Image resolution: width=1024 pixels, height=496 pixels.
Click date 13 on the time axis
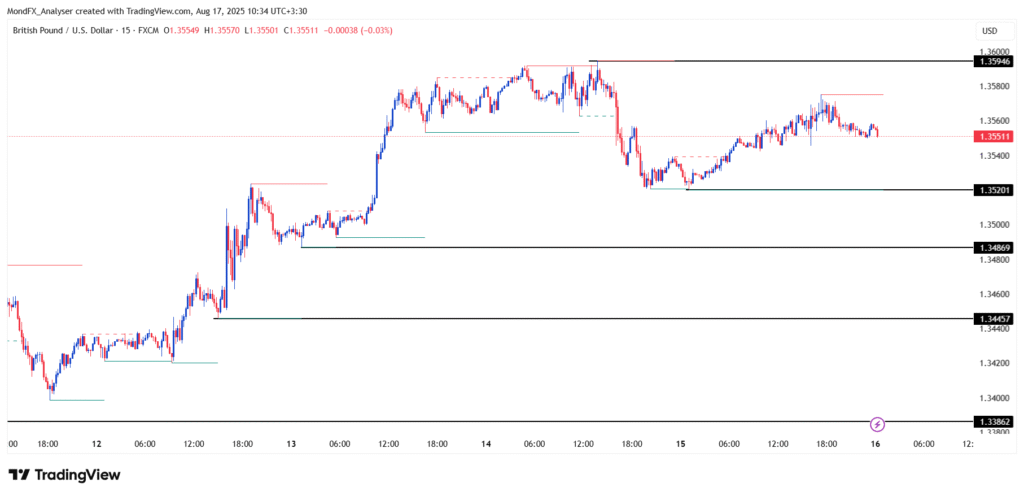(x=291, y=443)
